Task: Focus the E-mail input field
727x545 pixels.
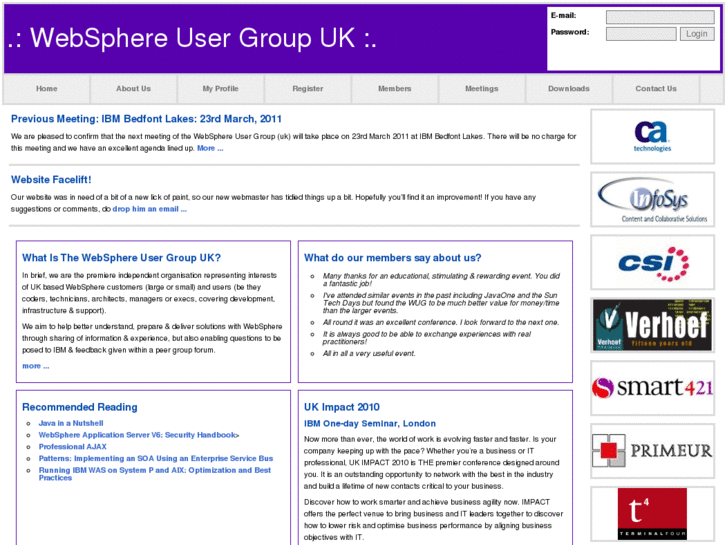Action: pyautogui.click(x=660, y=17)
